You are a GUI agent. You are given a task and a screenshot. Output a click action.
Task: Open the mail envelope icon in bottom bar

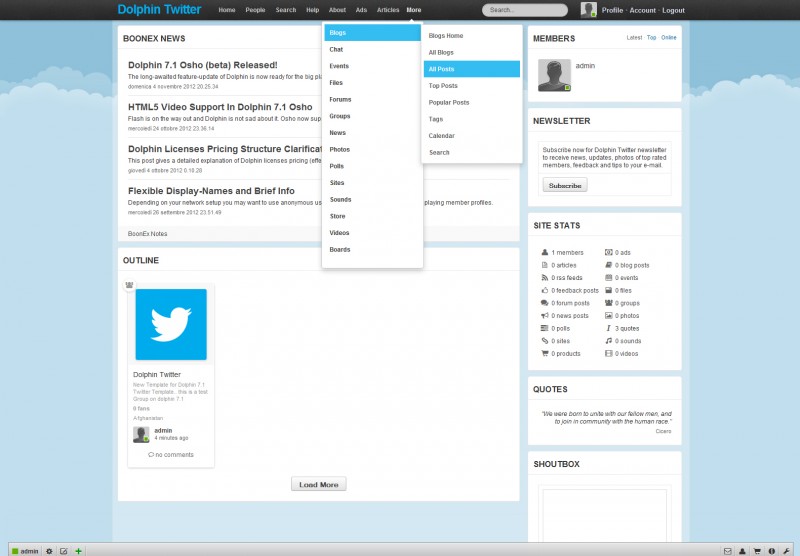728,551
